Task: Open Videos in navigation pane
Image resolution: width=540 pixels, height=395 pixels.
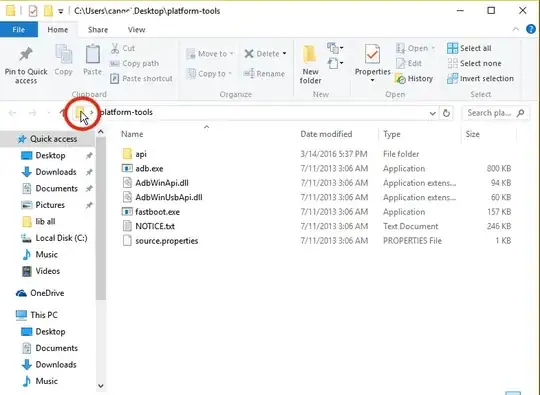Action: pos(47,271)
